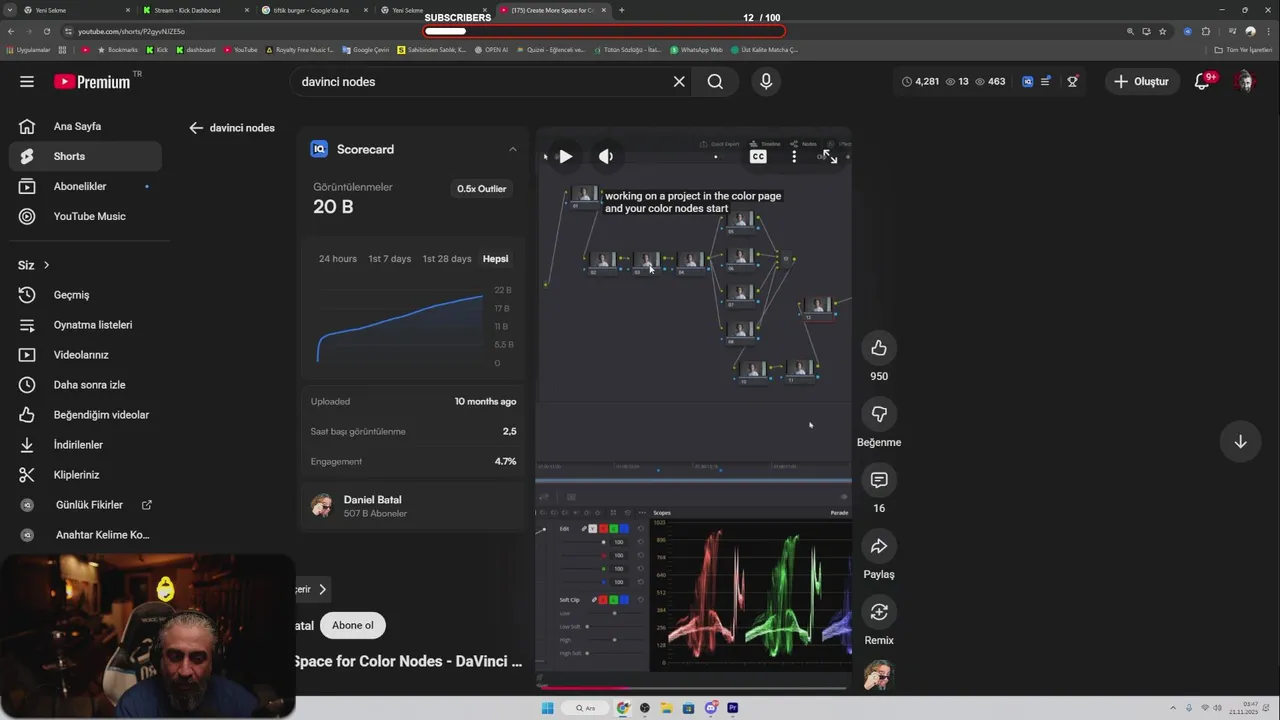
Task: Open Shorts in sidebar
Action: point(86,156)
